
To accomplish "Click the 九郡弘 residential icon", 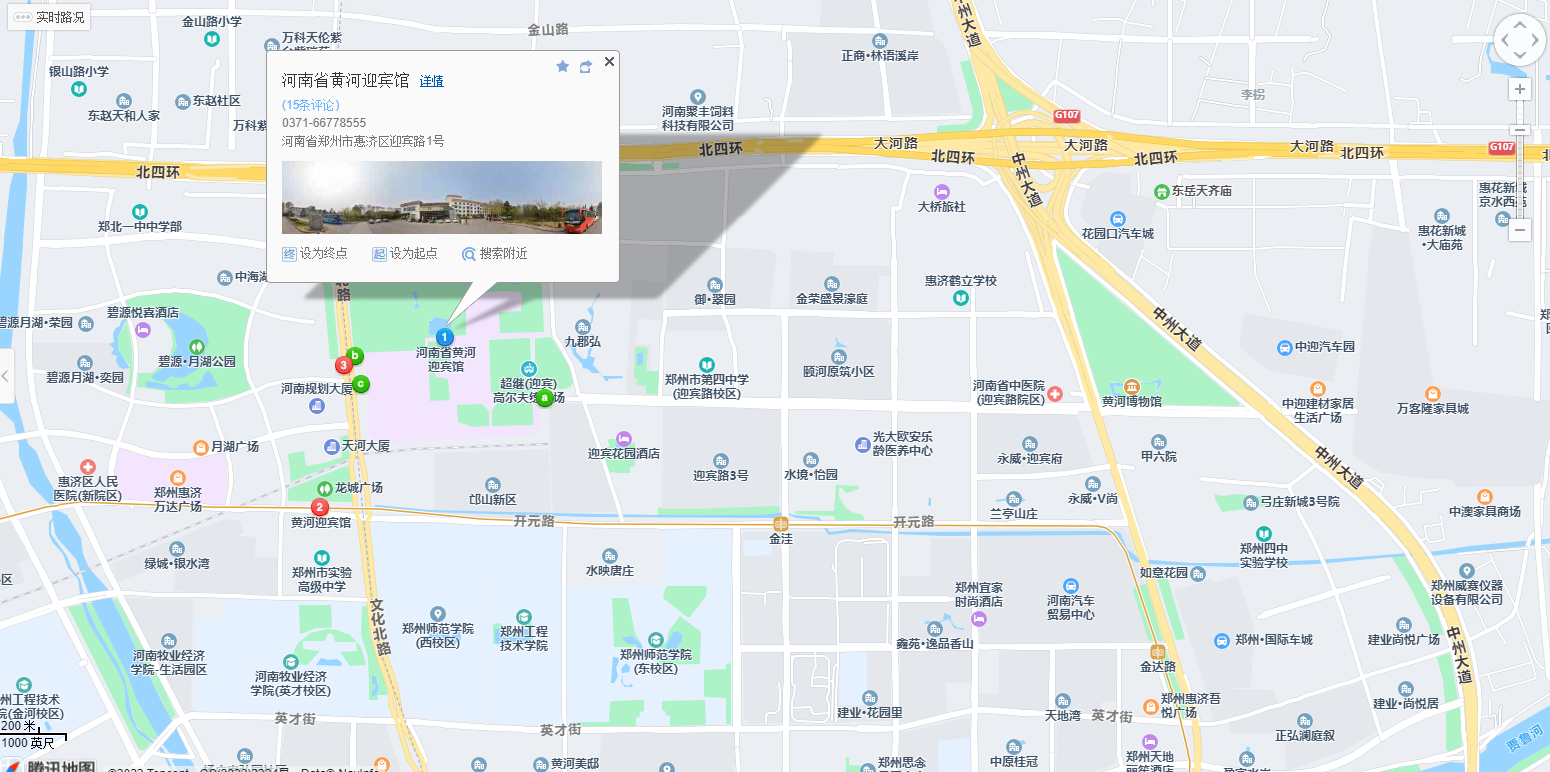I will point(583,326).
